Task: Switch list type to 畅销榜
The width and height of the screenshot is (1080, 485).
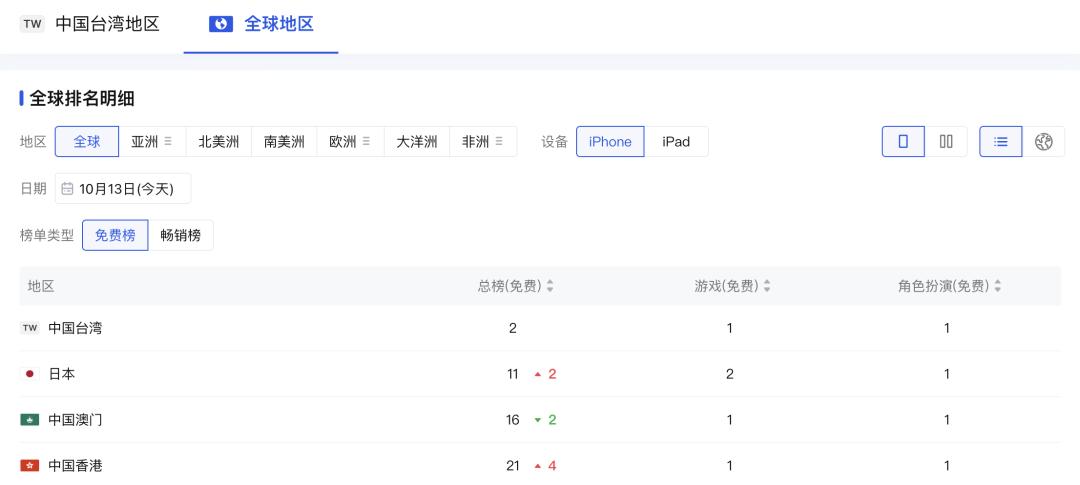Action: point(181,235)
